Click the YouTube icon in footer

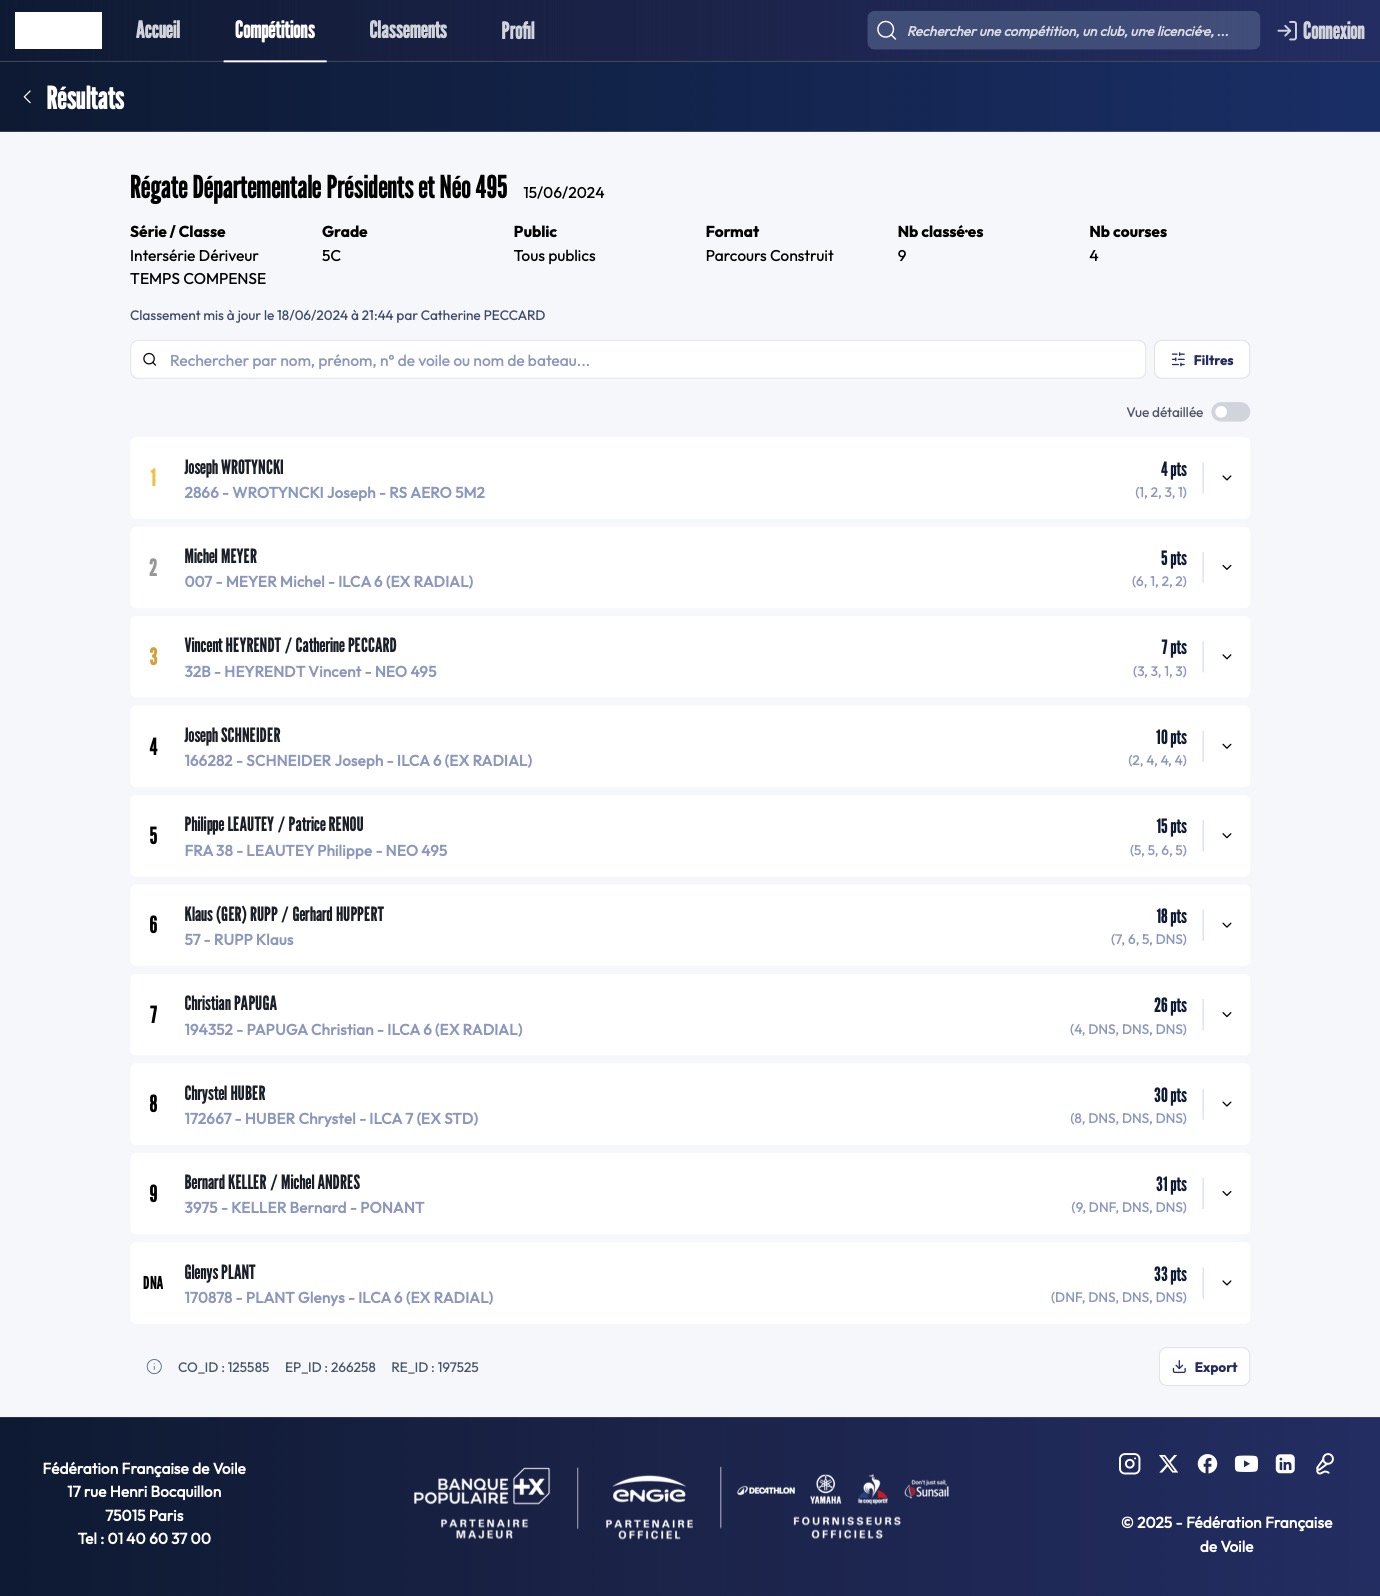[x=1246, y=1464]
